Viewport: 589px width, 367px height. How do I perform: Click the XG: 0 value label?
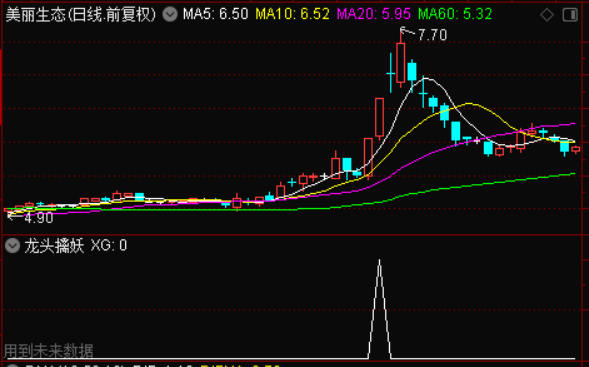[x=109, y=246]
